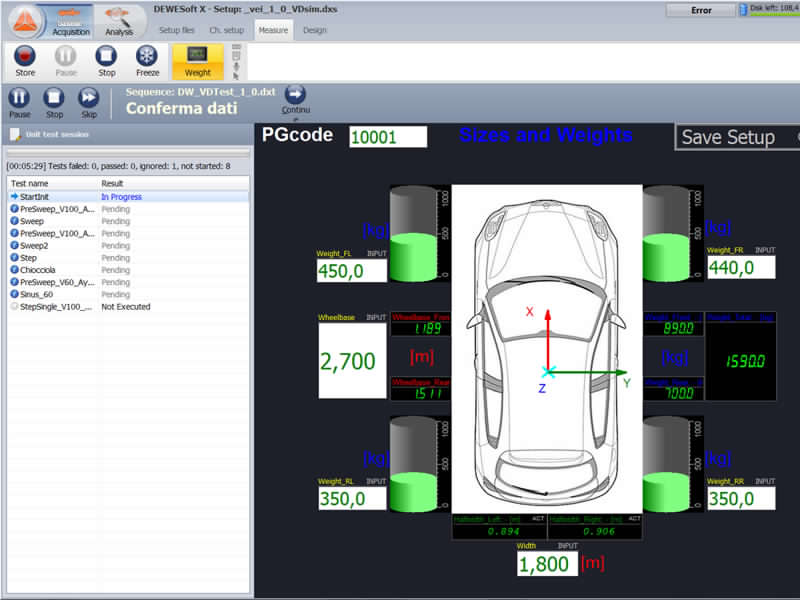Open the Ch. setup tab

227,30
